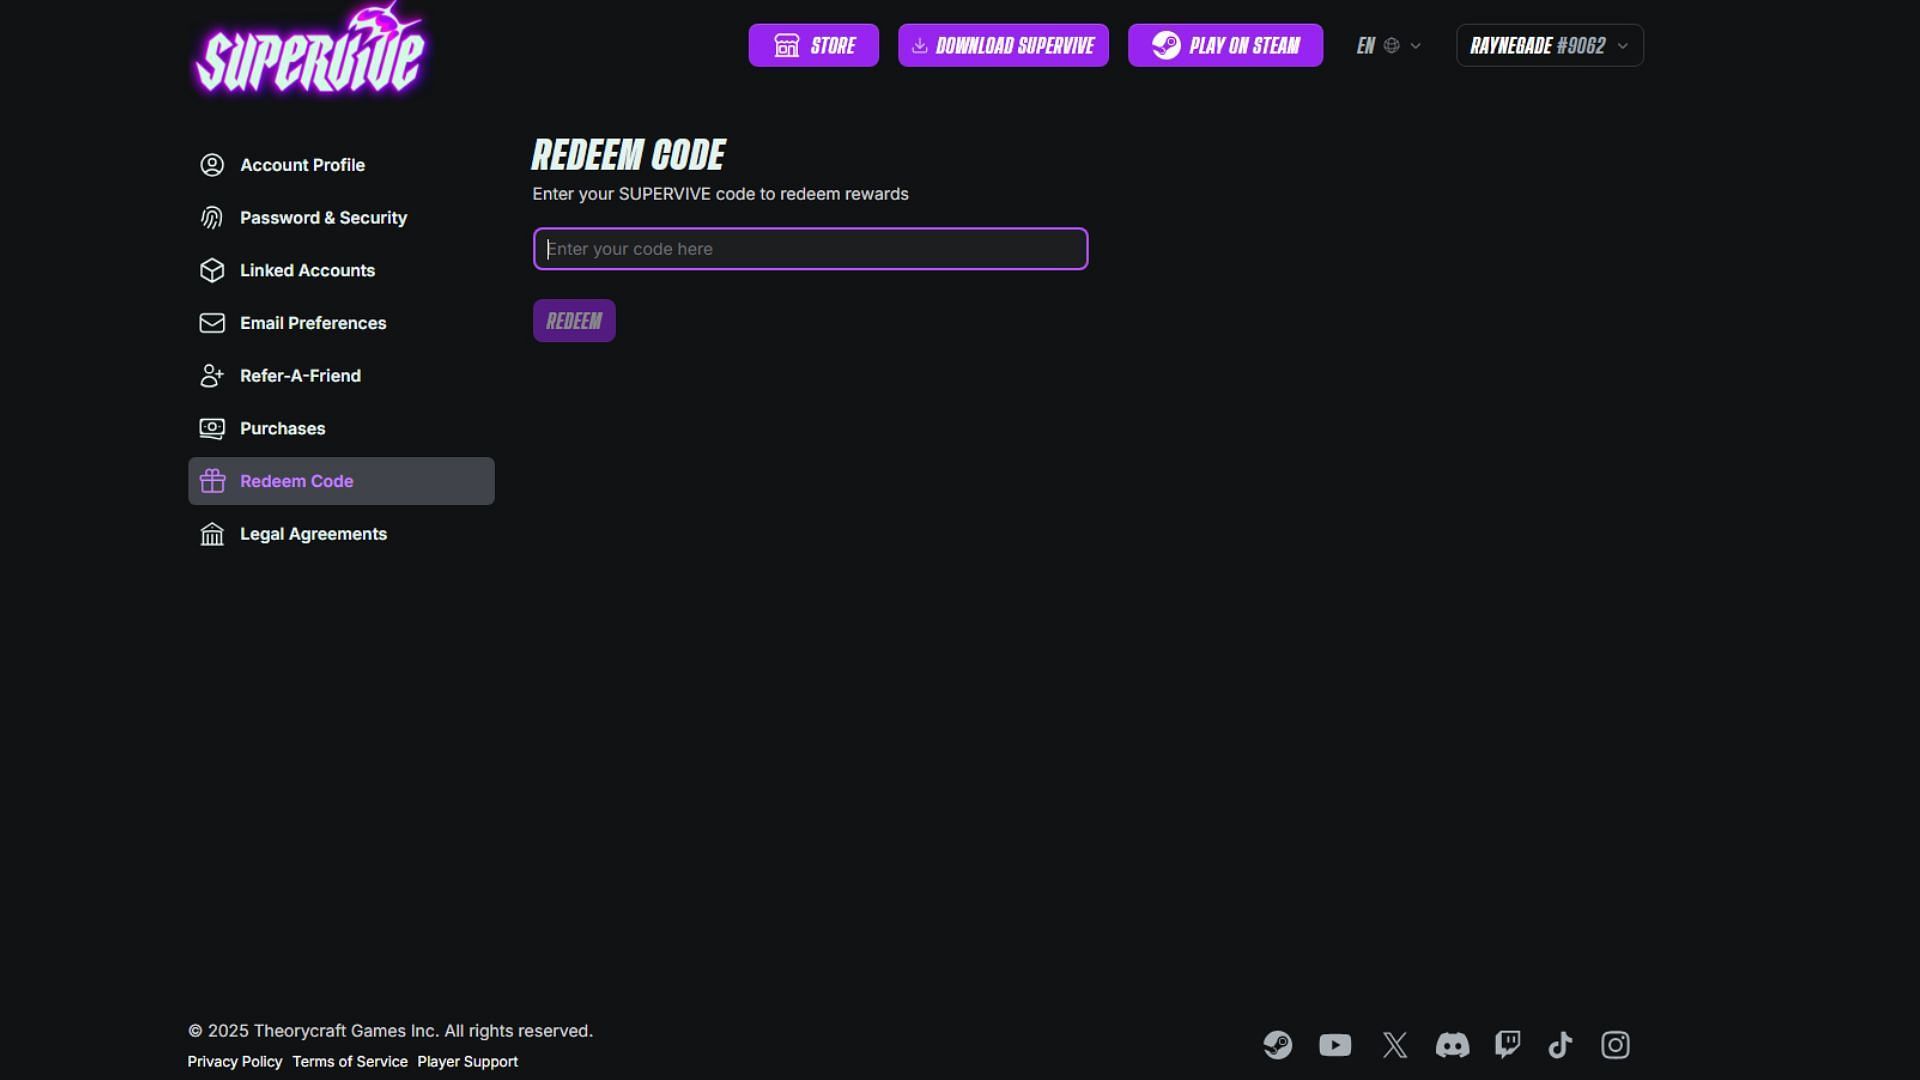1920x1080 pixels.
Task: Open the Instagram icon in footer
Action: pyautogui.click(x=1615, y=1045)
